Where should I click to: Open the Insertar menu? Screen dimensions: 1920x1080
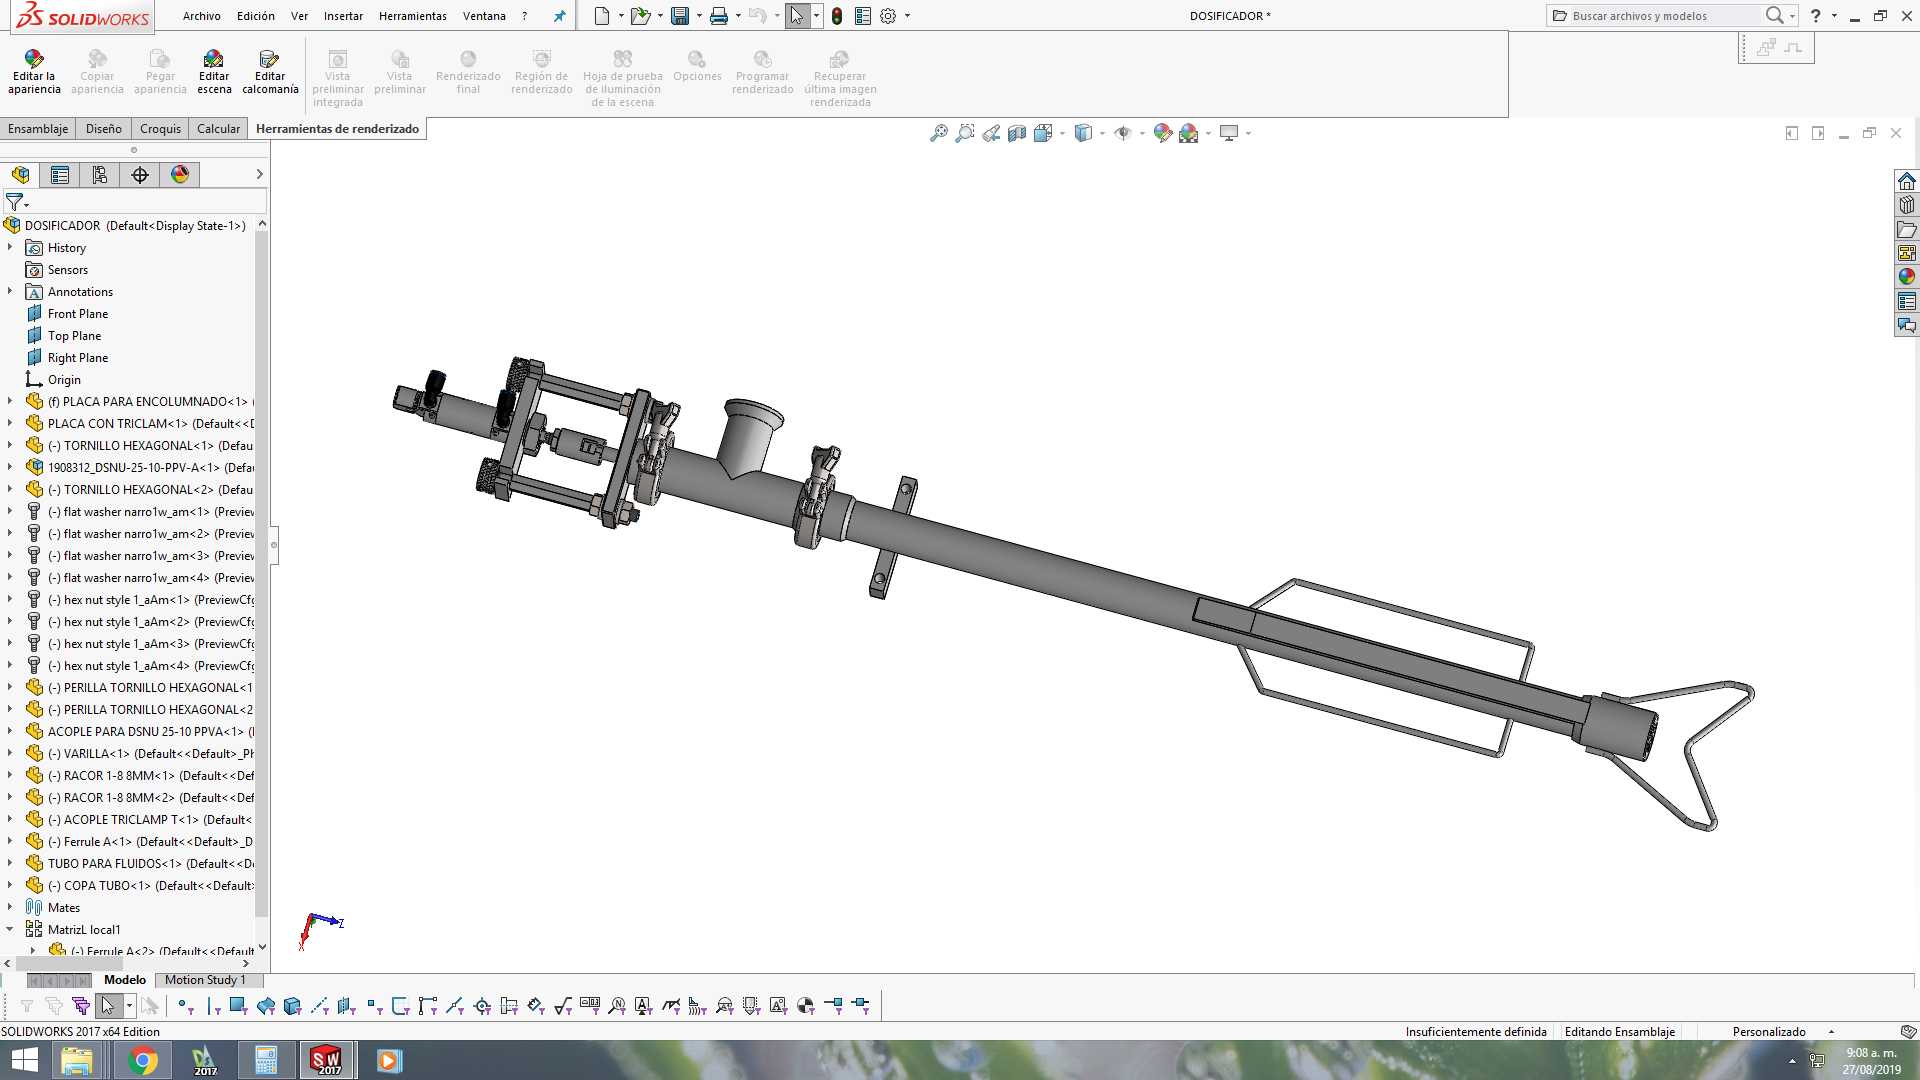[343, 16]
